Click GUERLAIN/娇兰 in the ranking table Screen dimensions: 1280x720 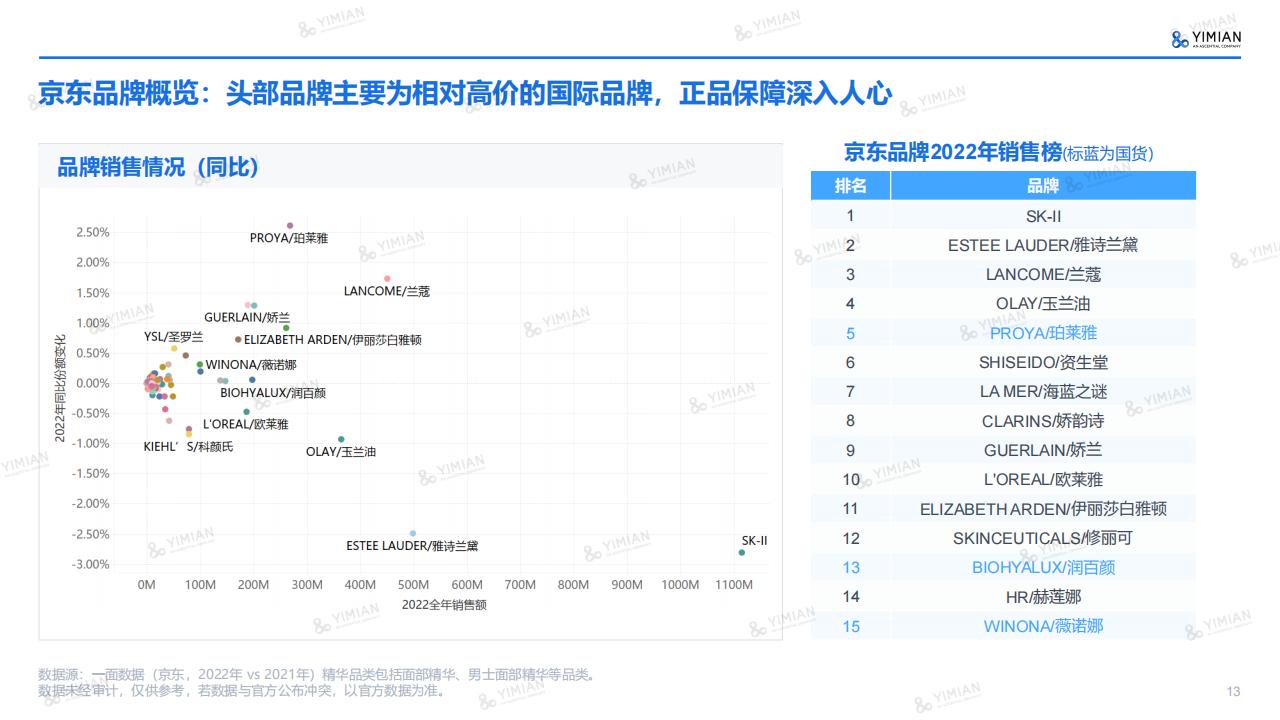(1043, 450)
